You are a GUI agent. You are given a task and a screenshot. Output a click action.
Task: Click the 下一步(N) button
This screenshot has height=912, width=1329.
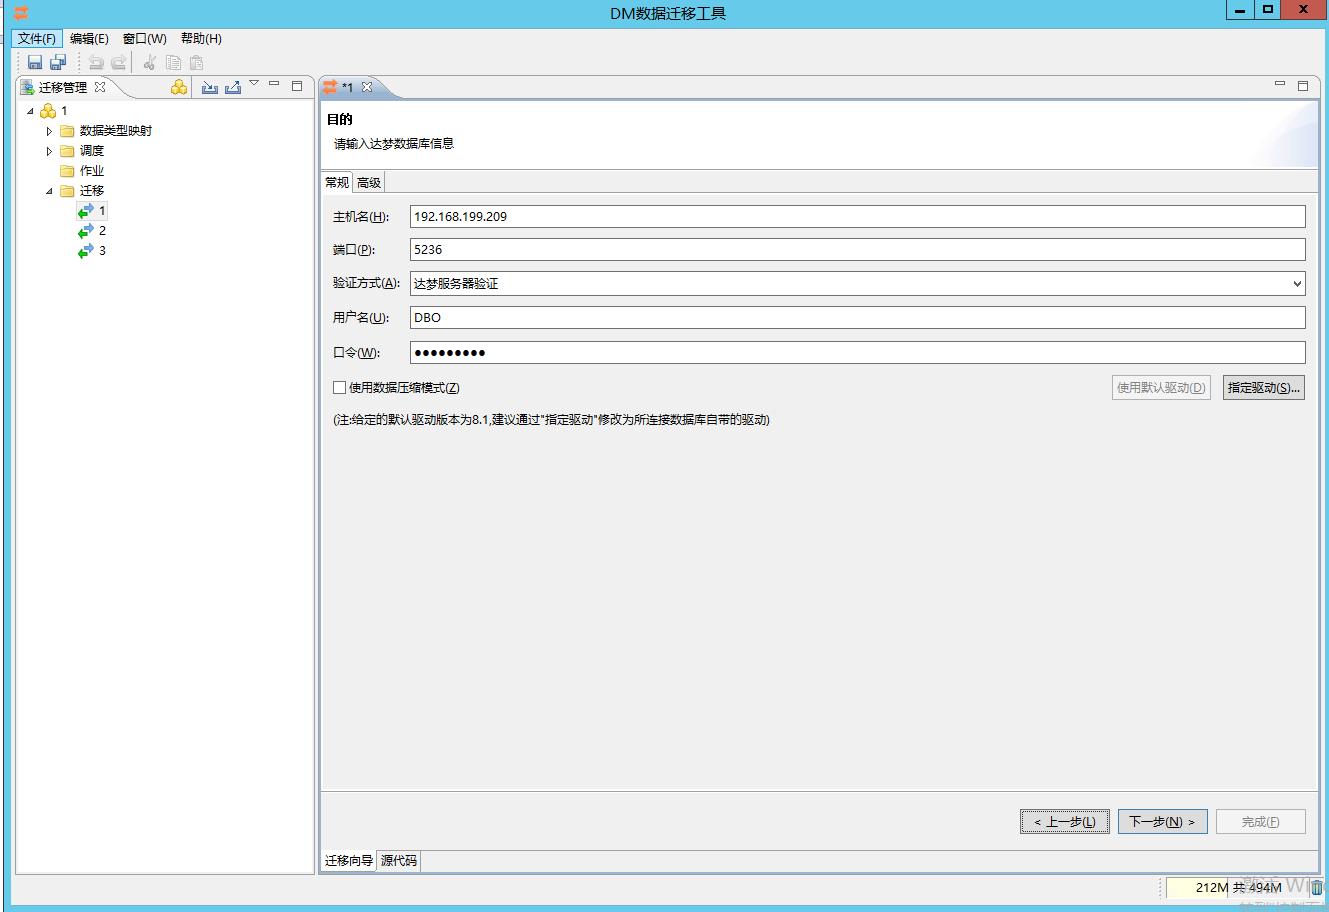1162,822
